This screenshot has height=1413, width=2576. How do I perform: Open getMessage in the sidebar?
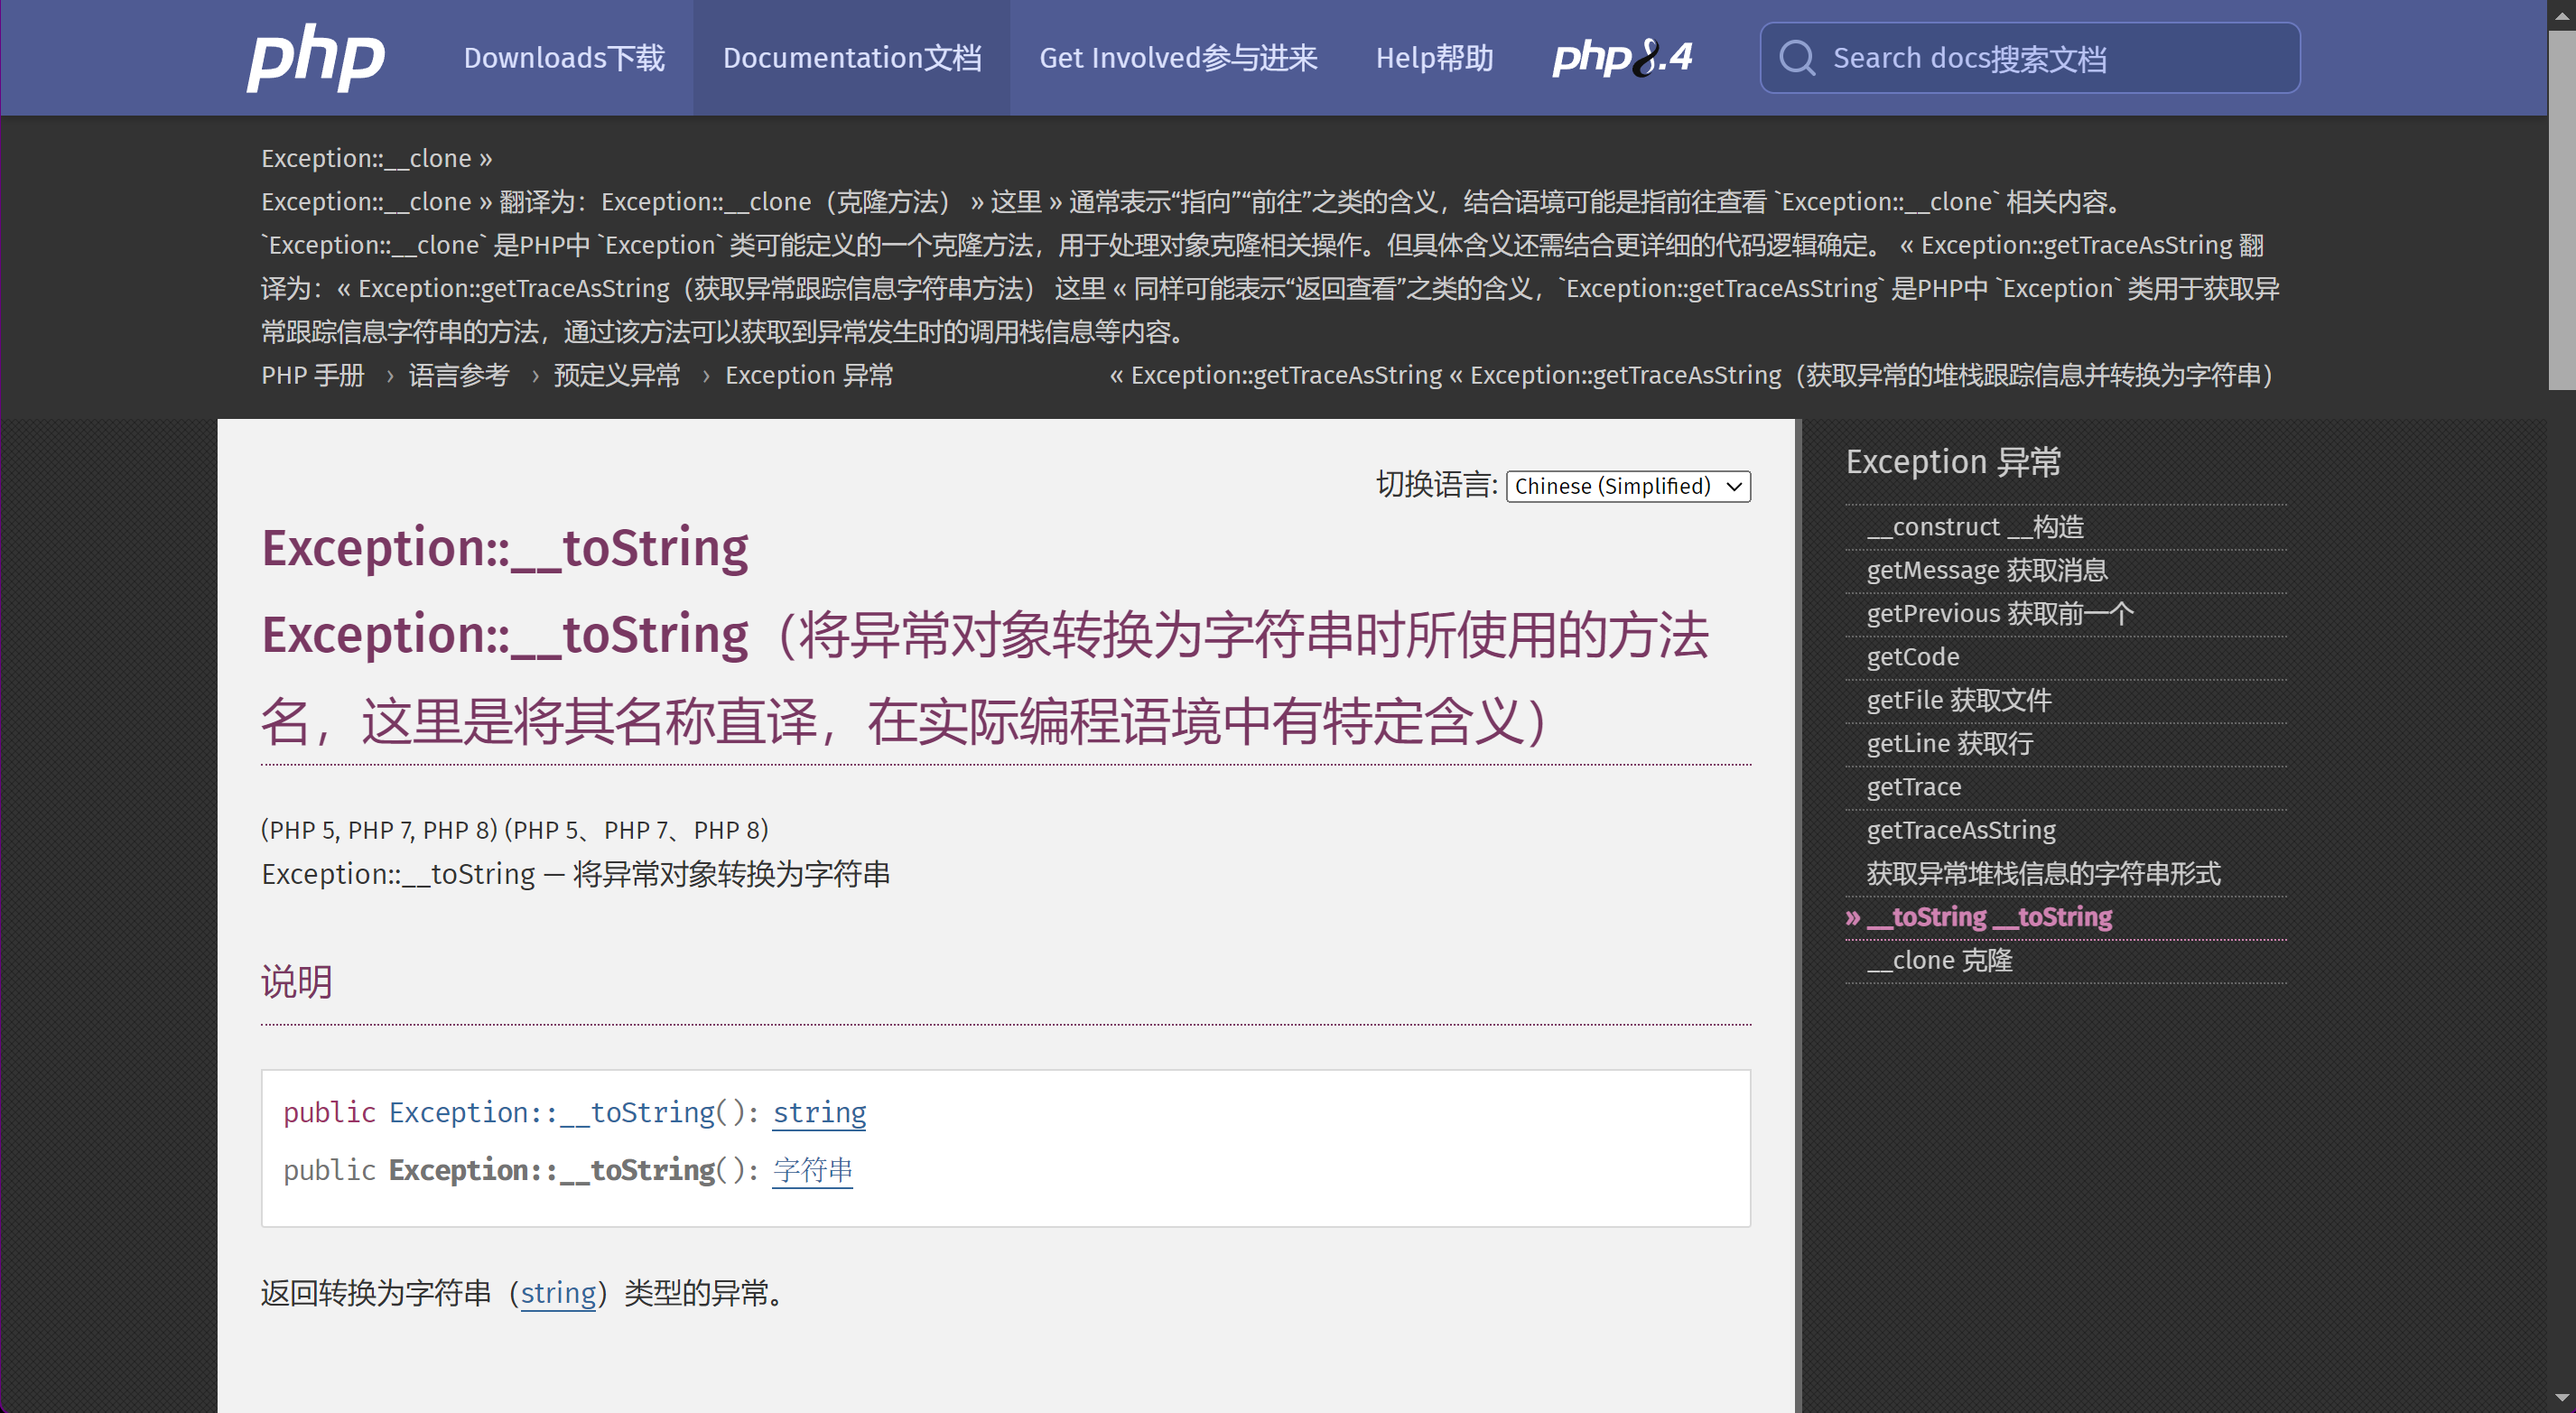tap(1986, 570)
